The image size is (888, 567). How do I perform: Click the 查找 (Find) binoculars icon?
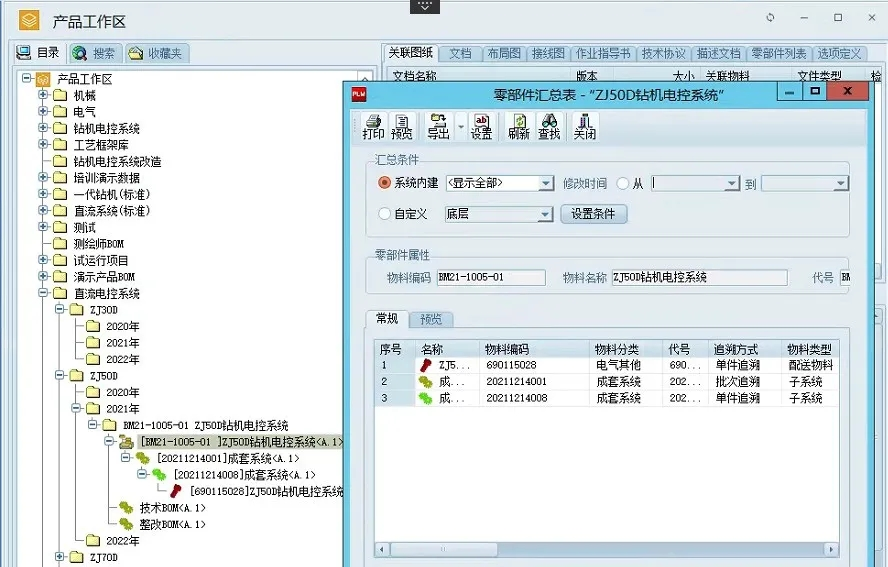point(549,126)
